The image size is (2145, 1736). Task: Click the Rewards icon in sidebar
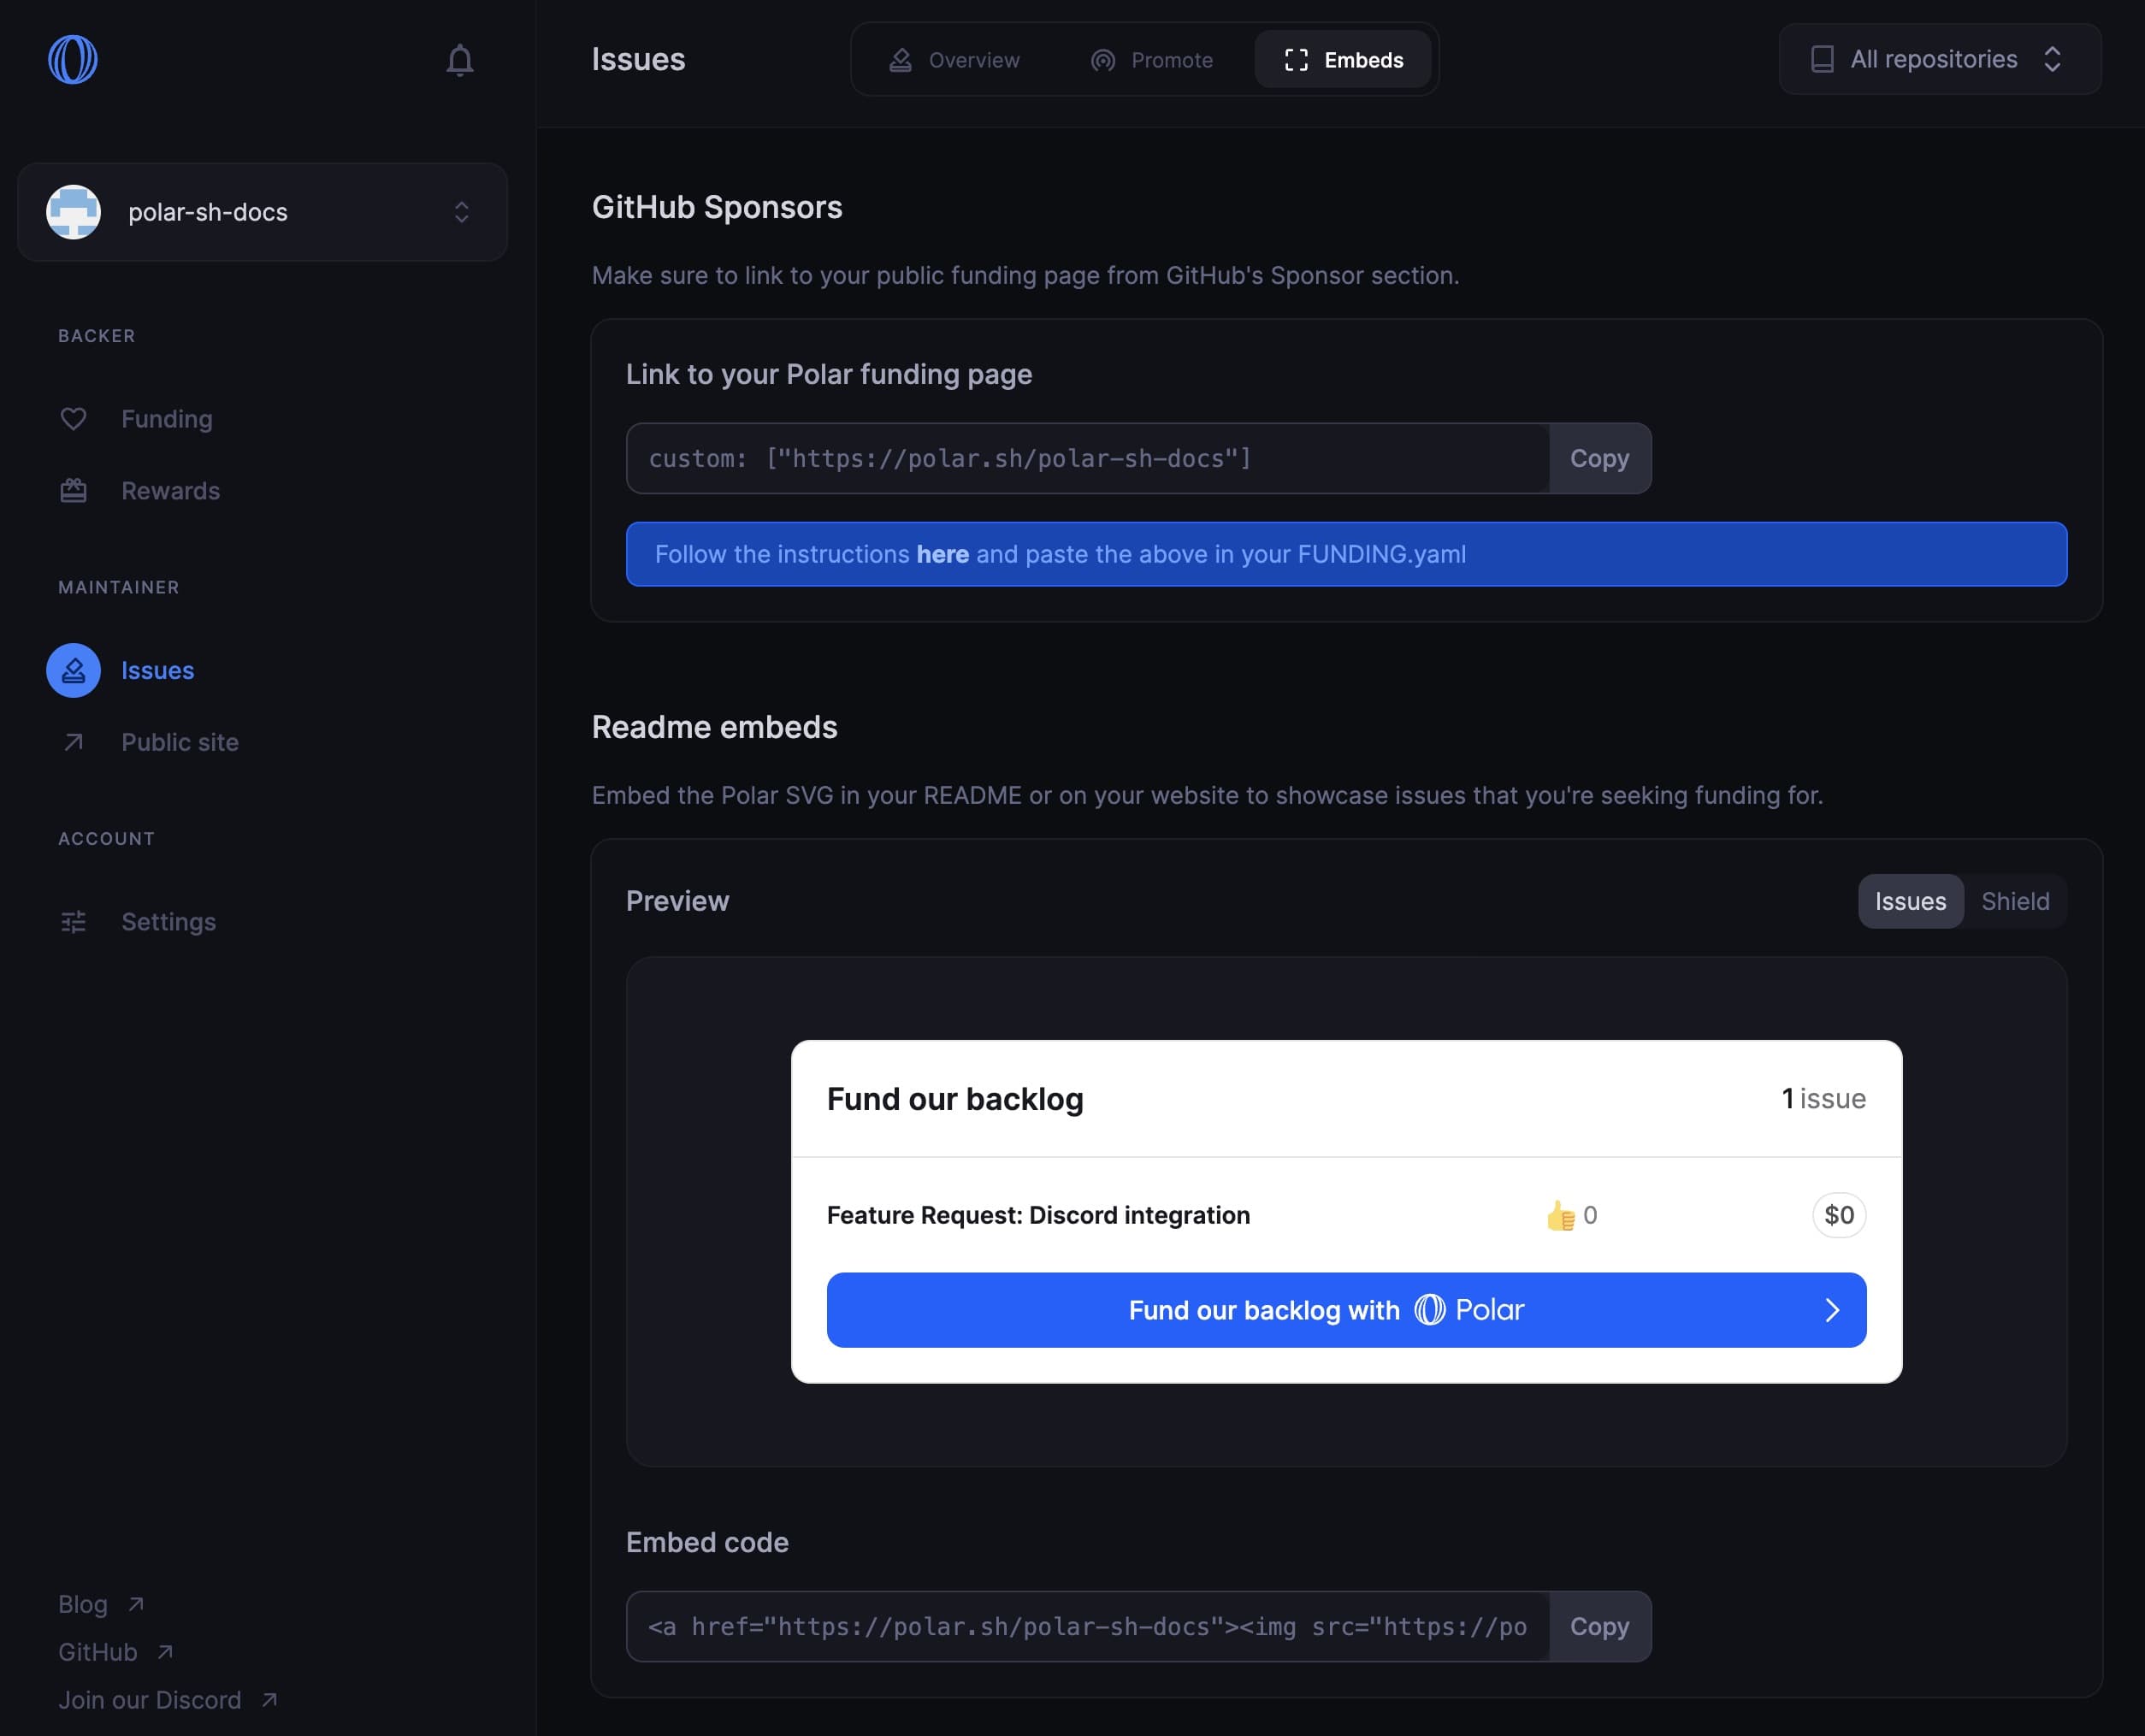(x=73, y=491)
